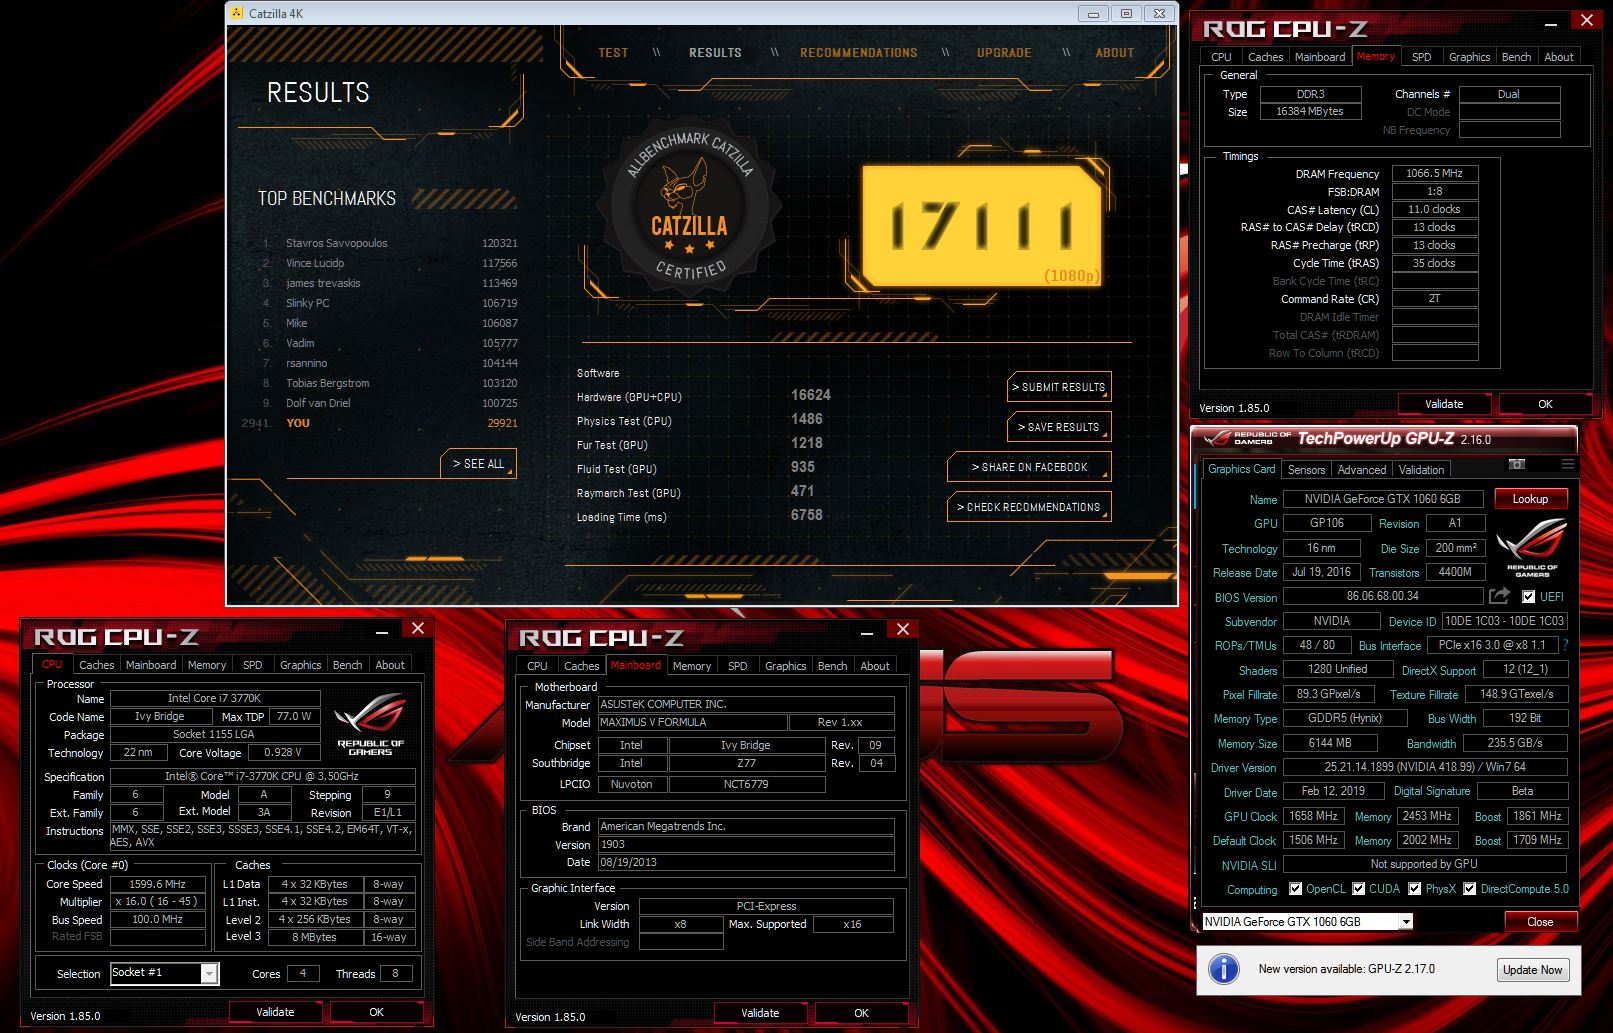Open the UPGRADE tab in Catzilla
Image resolution: width=1613 pixels, height=1033 pixels.
coord(1004,53)
